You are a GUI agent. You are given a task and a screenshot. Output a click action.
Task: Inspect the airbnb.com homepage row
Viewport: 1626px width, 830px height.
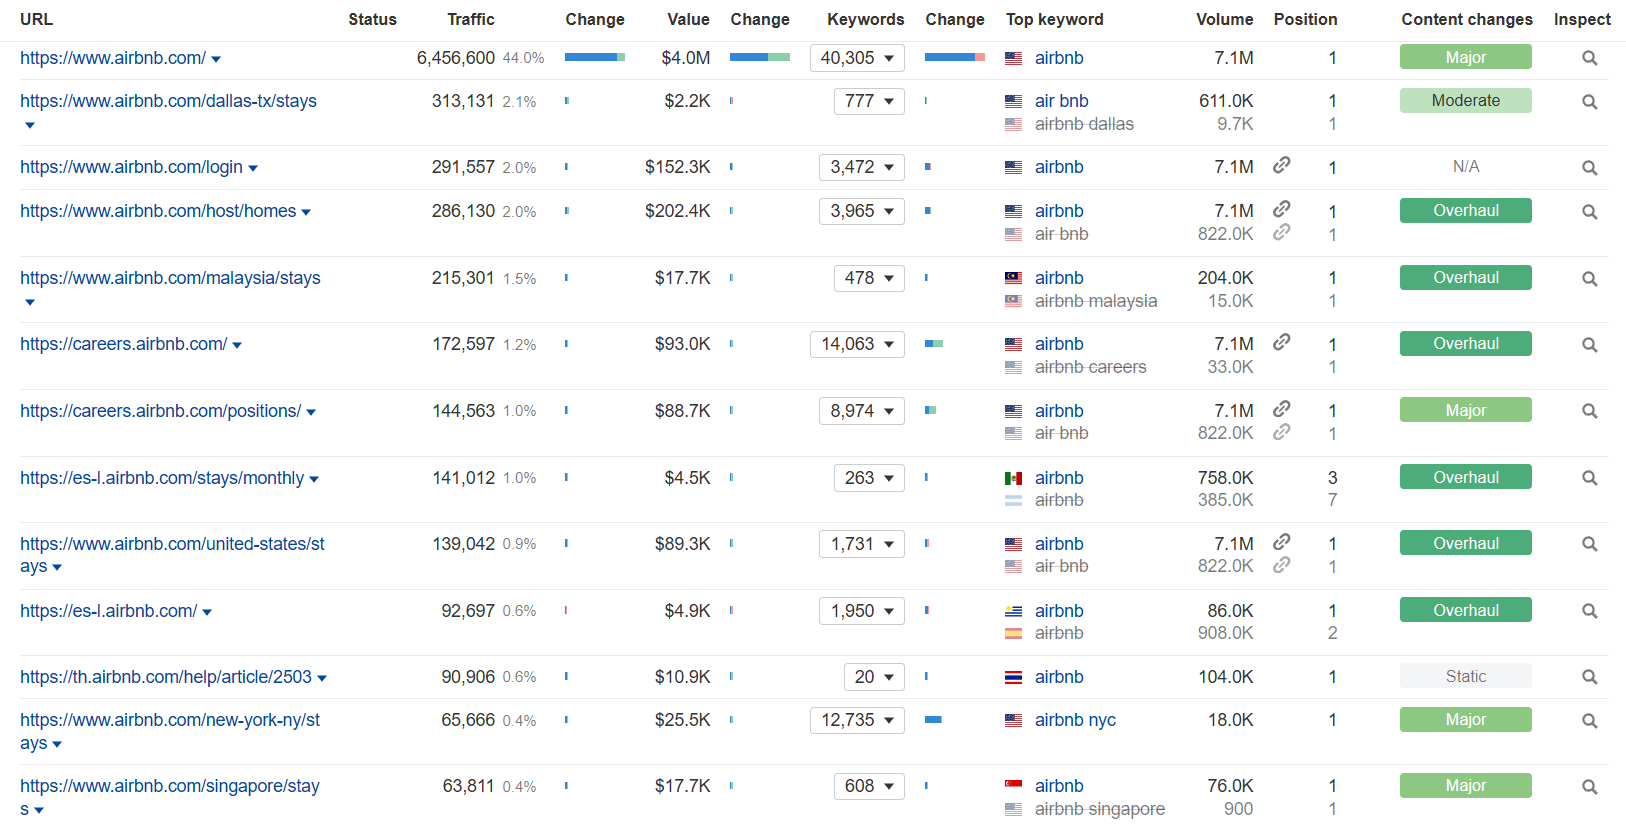[1589, 58]
